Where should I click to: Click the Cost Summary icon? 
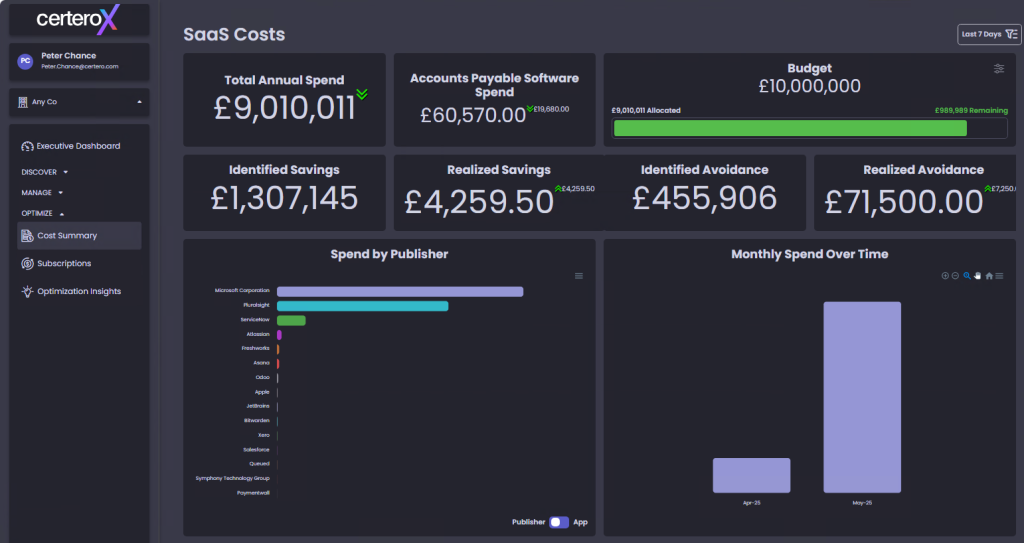27,236
